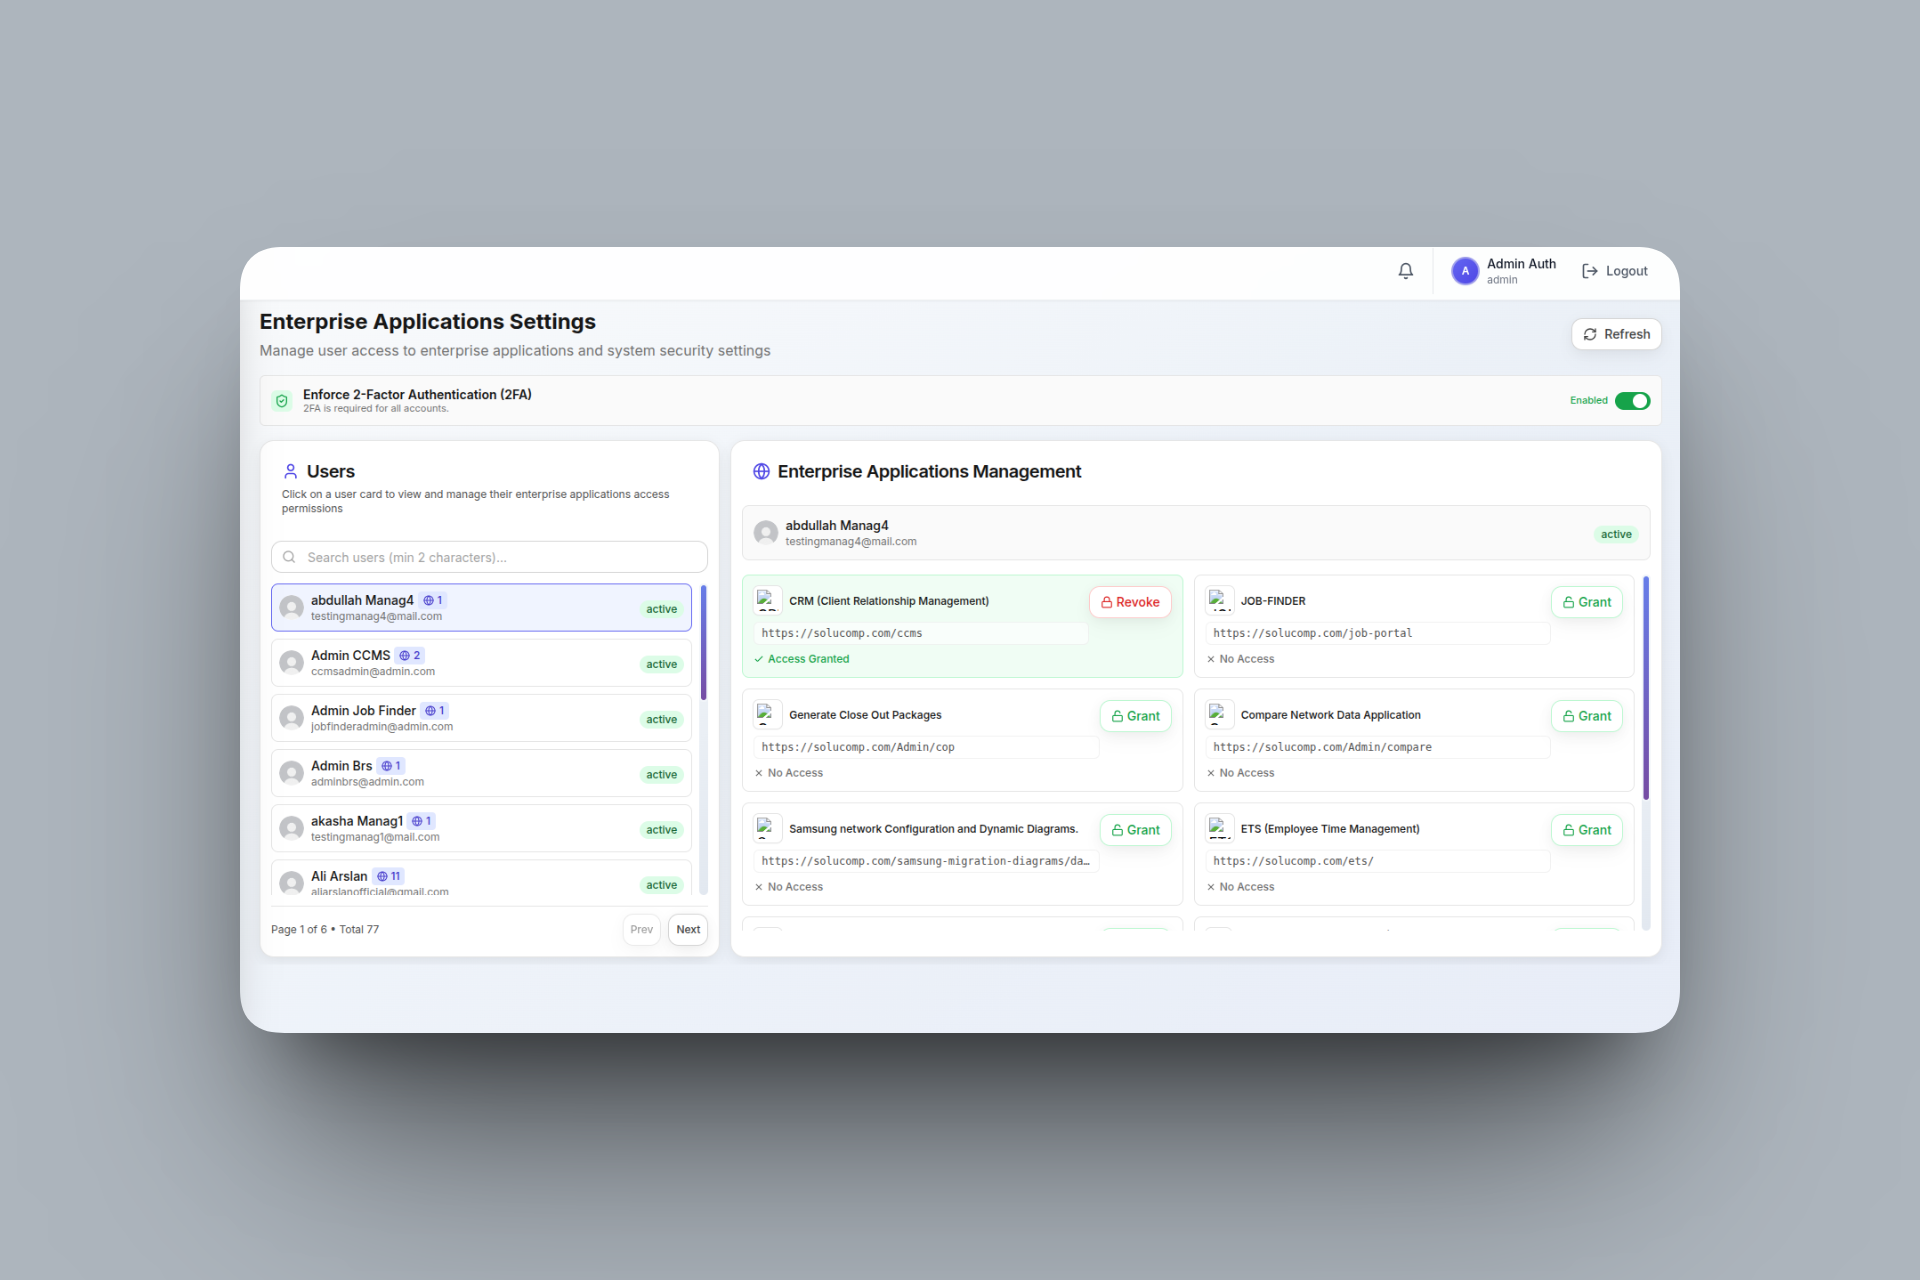Click the https://solucomp.com/ccms URL text

tap(842, 633)
